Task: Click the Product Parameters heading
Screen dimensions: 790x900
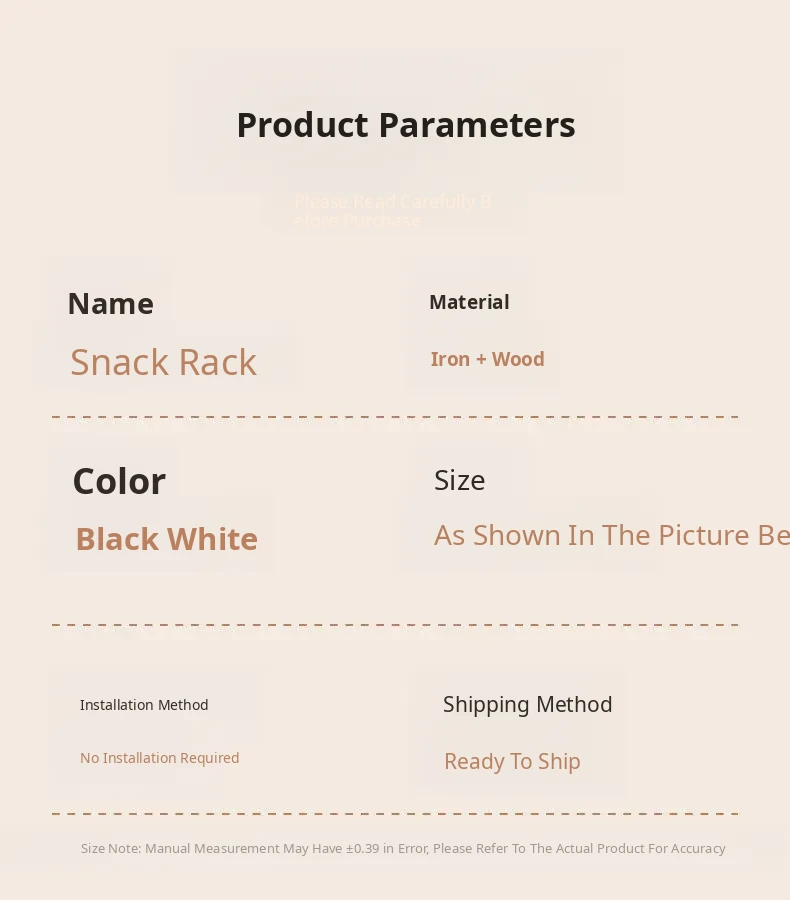Action: (x=405, y=125)
